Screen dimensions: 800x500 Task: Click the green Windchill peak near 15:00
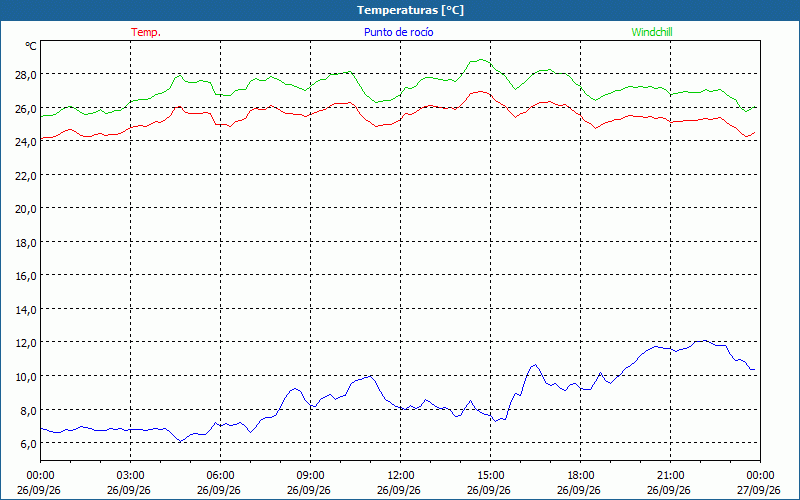tap(481, 60)
